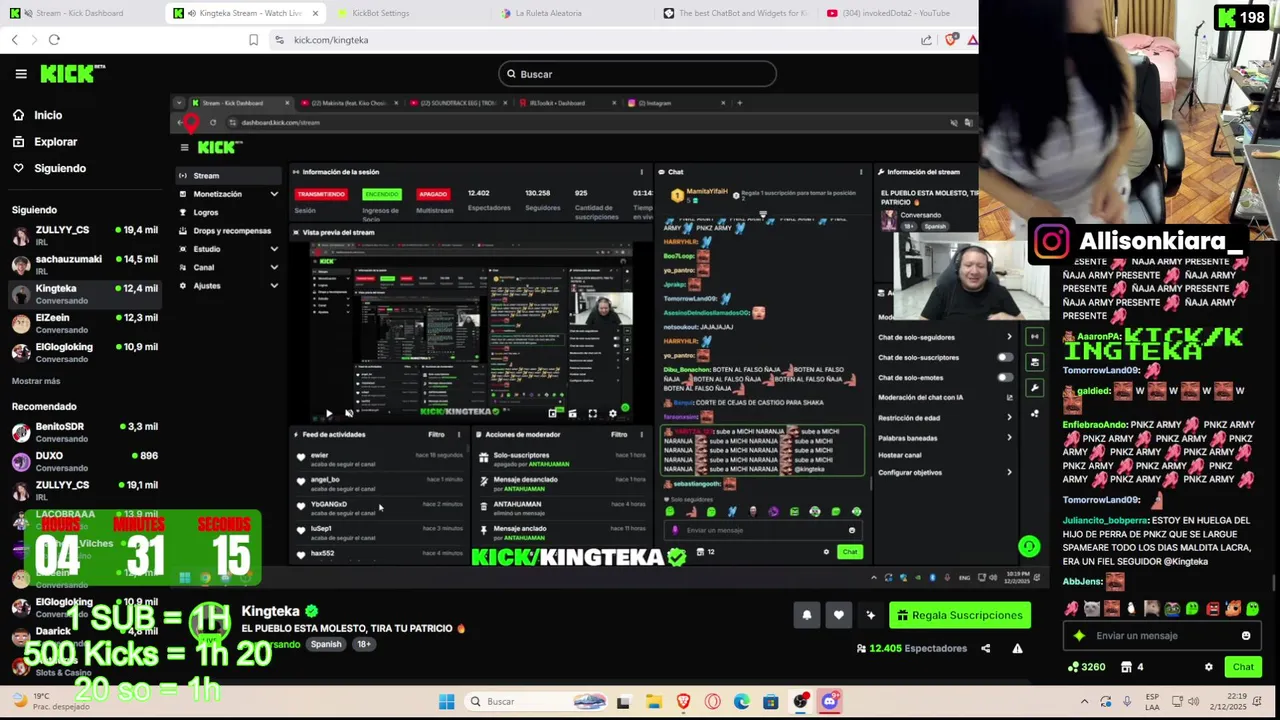
Task: Open the OBS Studio taskbar icon
Action: tap(801, 701)
